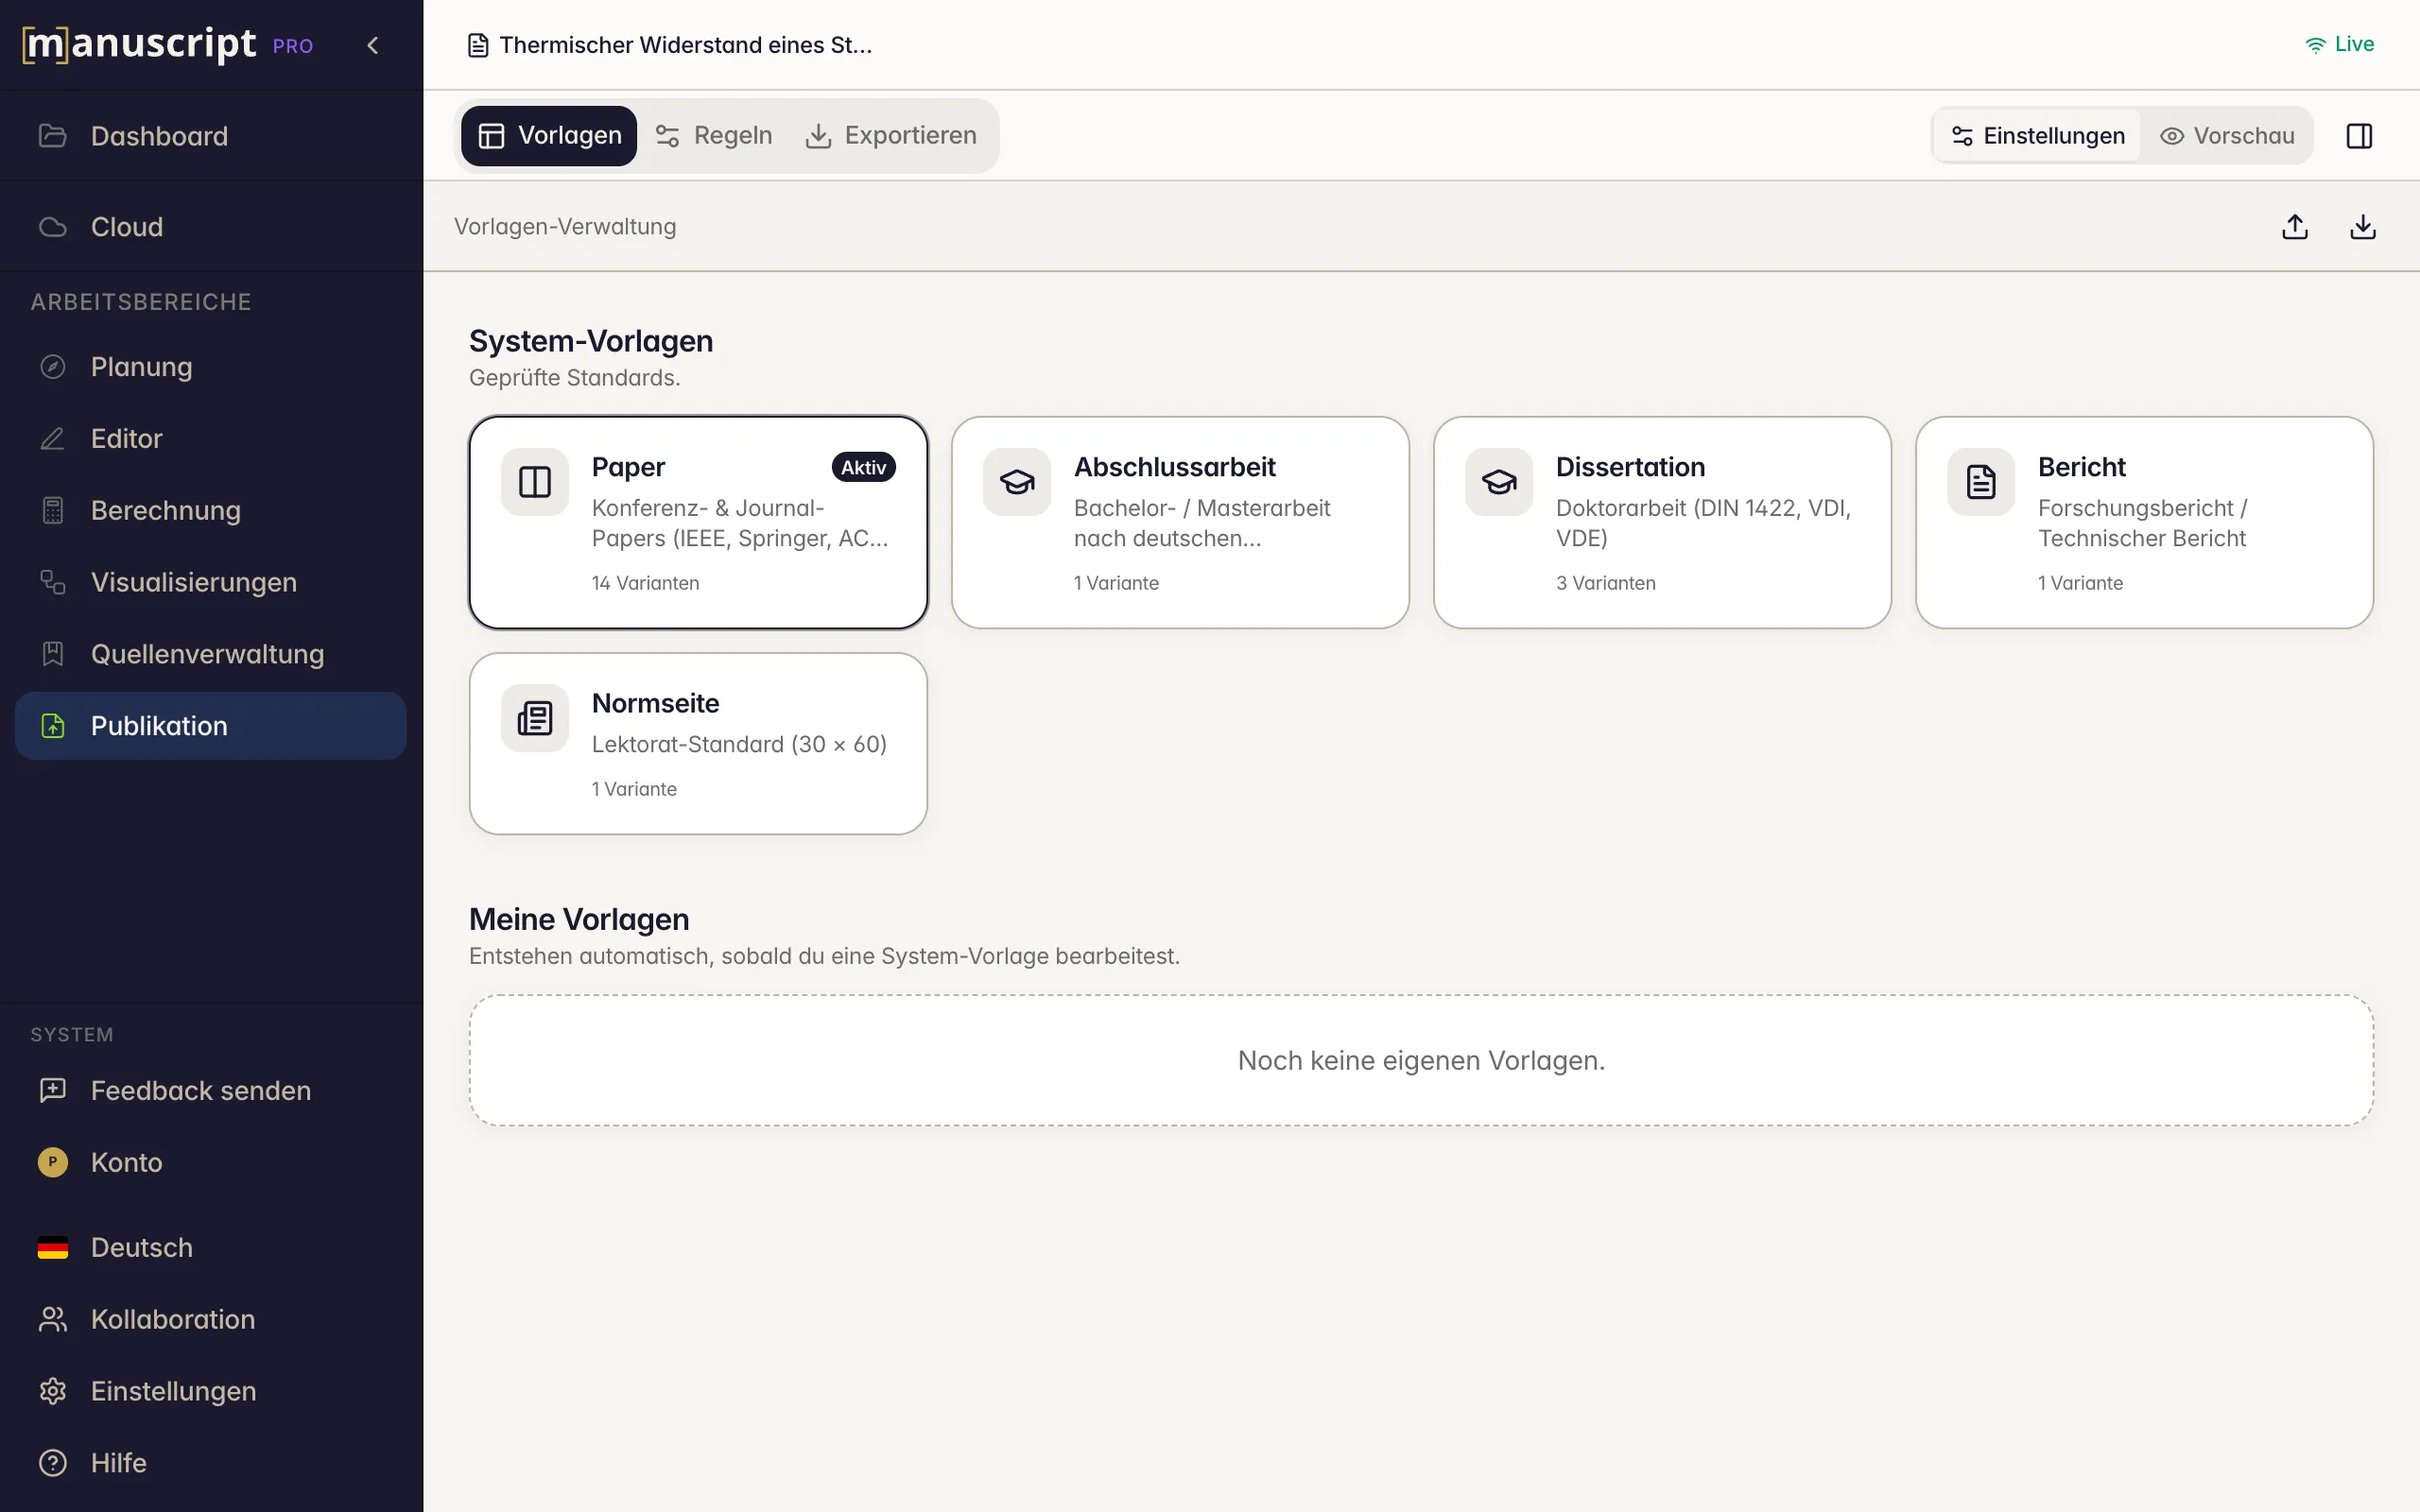The image size is (2420, 1512).
Task: Go to the Planung workspace
Action: 211,367
